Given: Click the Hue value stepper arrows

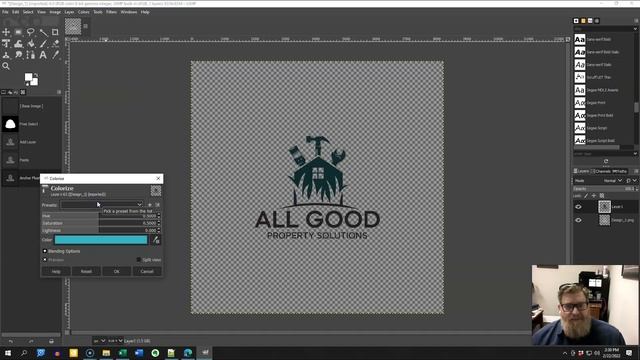Looking at the screenshot, I should click(159, 216).
